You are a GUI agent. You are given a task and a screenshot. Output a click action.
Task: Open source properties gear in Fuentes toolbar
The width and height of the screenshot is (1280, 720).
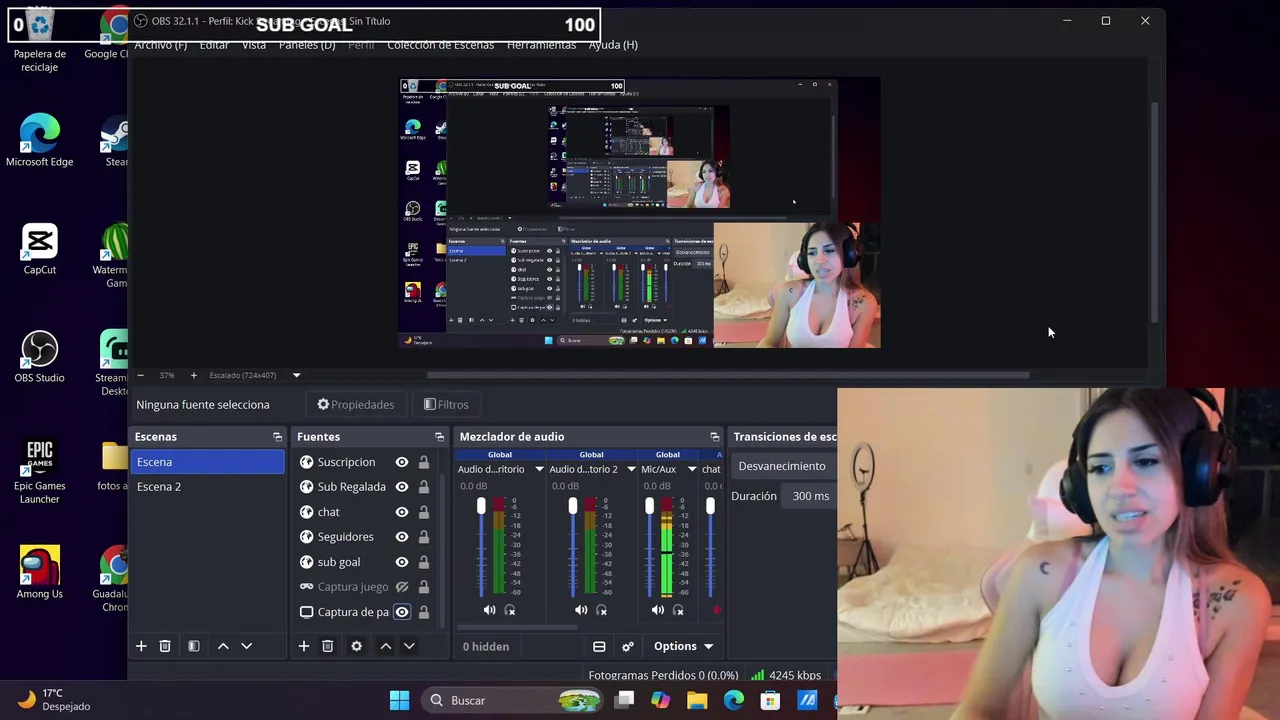point(356,646)
